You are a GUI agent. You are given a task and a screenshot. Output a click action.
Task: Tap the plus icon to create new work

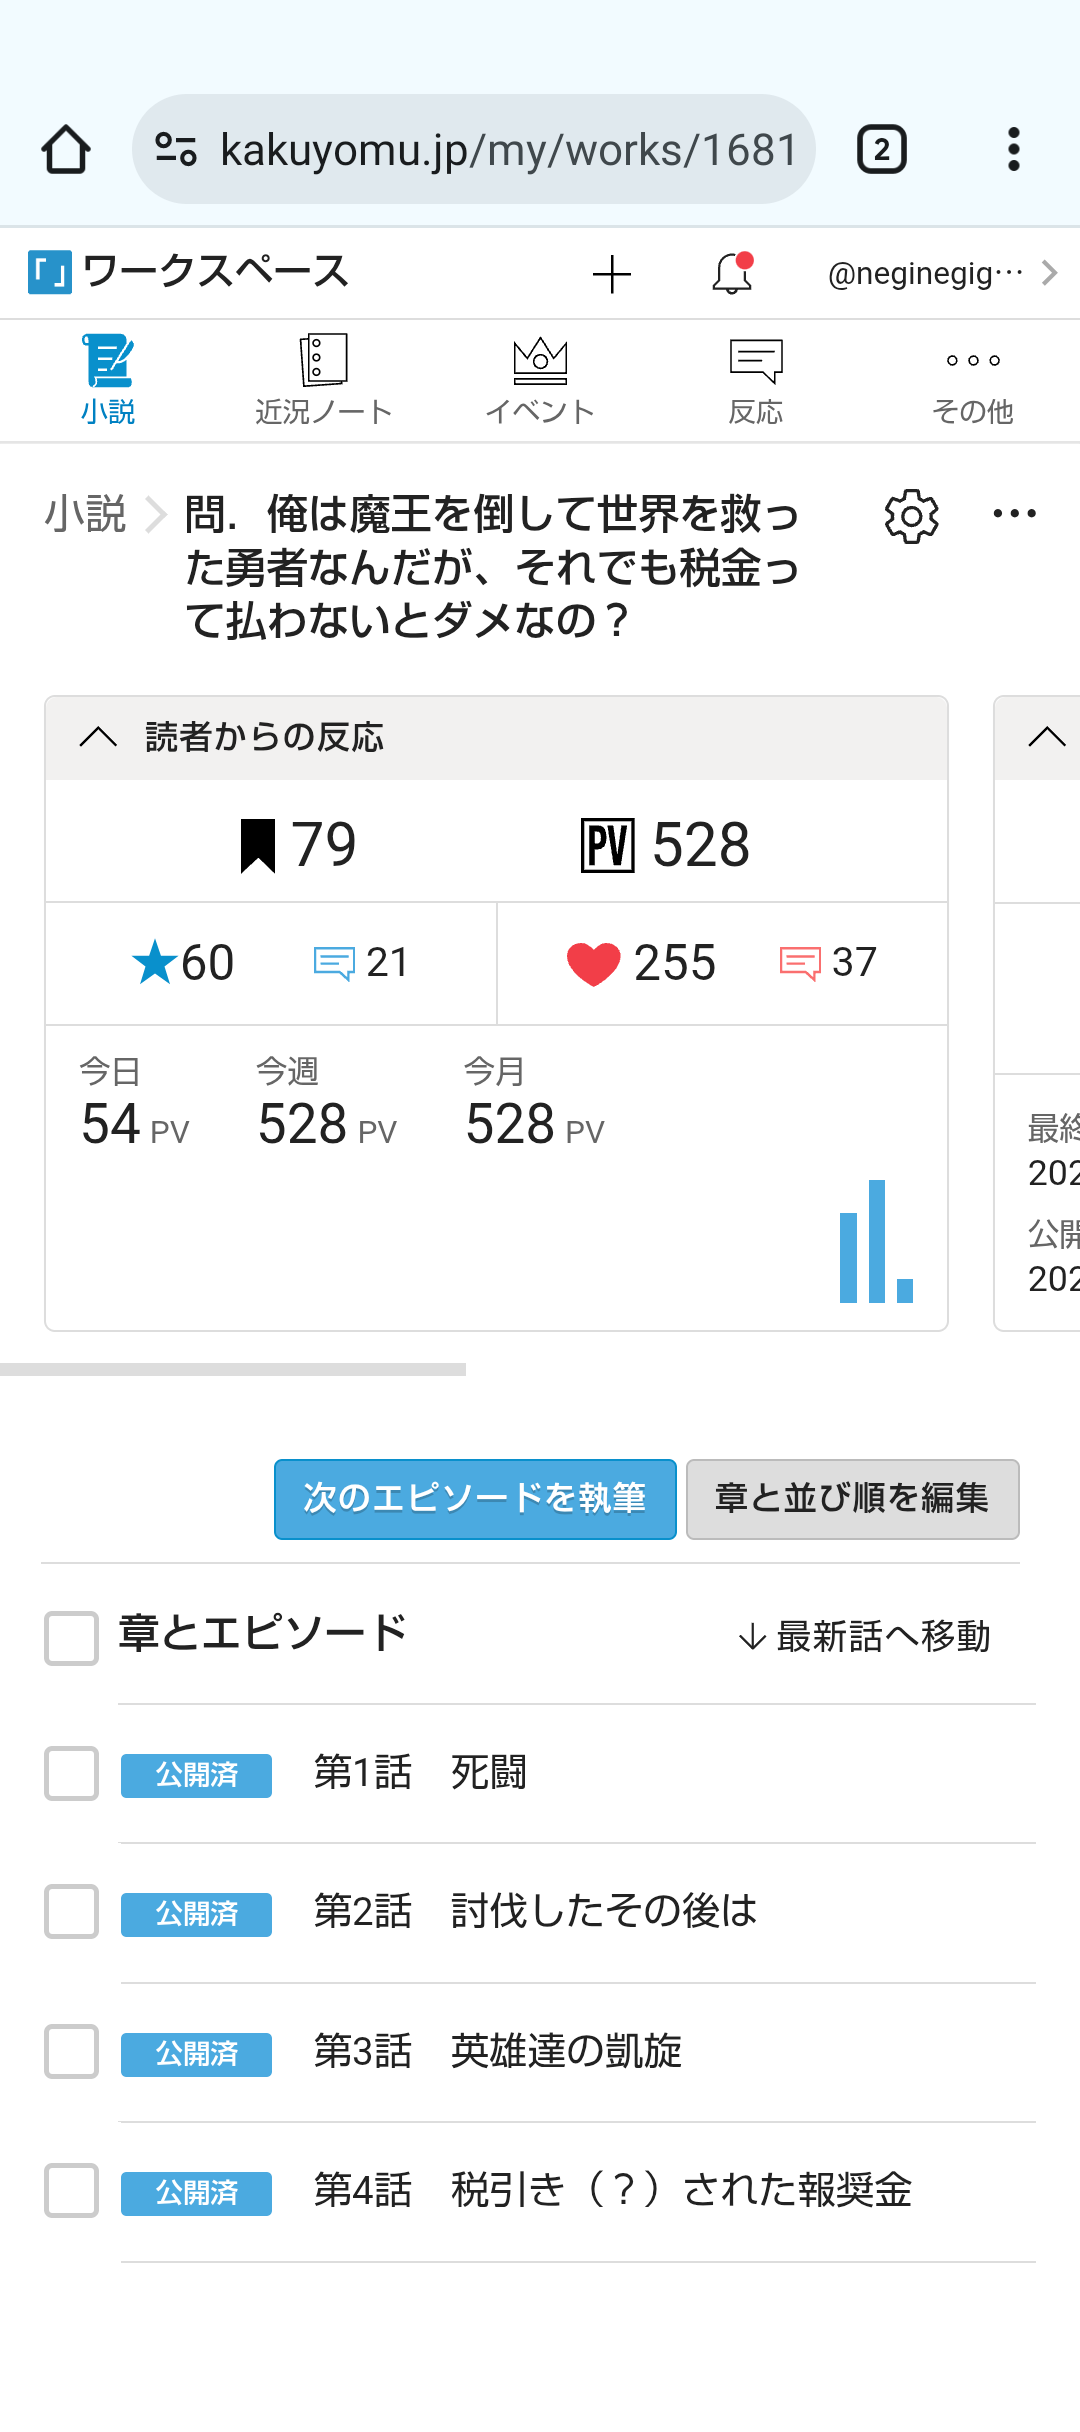(x=611, y=274)
